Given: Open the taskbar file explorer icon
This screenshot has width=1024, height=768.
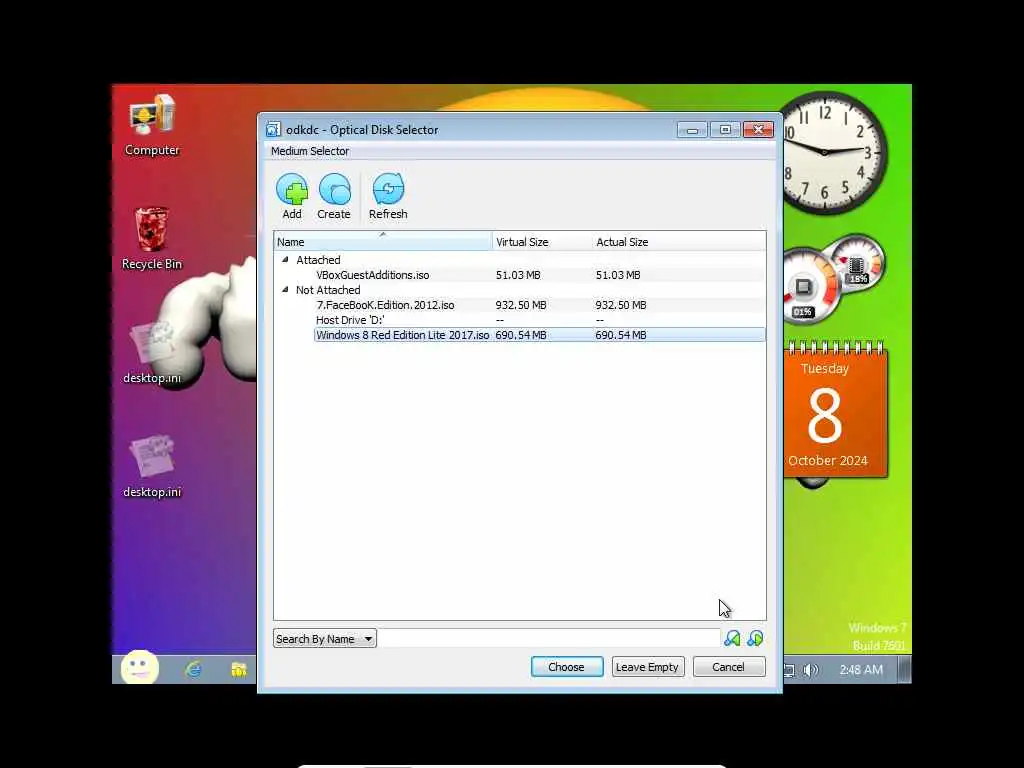Looking at the screenshot, I should (238, 669).
